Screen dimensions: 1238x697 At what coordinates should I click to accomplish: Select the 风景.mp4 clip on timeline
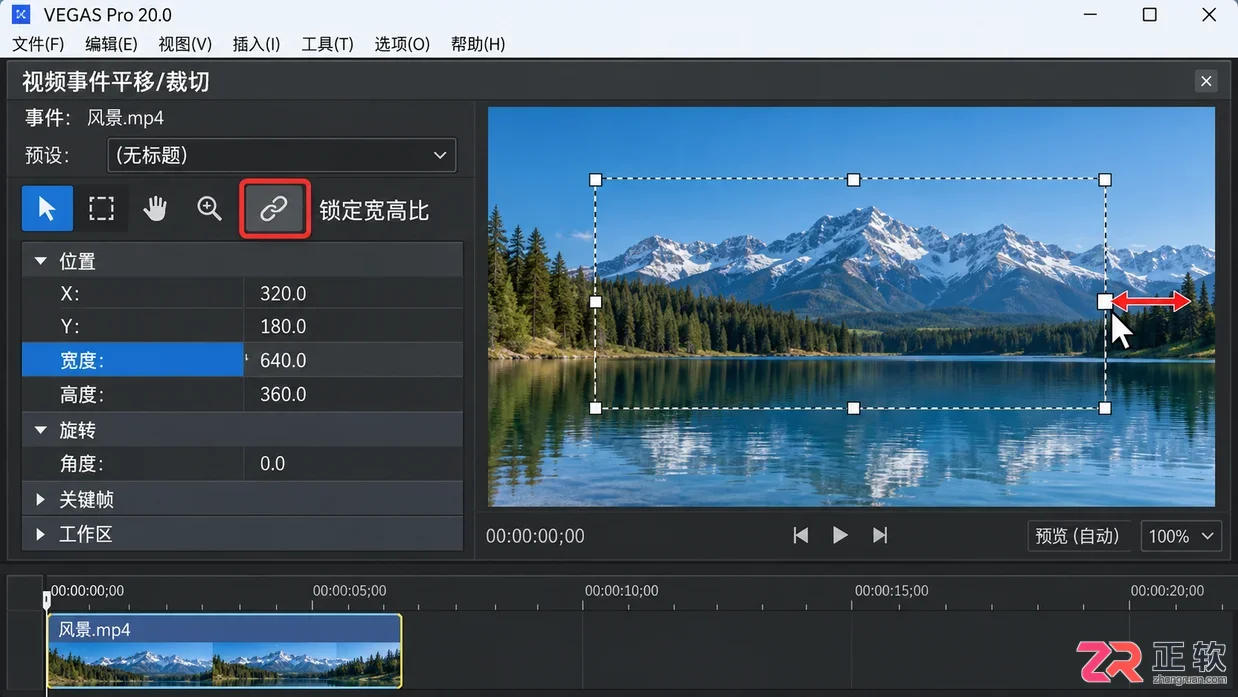click(224, 651)
